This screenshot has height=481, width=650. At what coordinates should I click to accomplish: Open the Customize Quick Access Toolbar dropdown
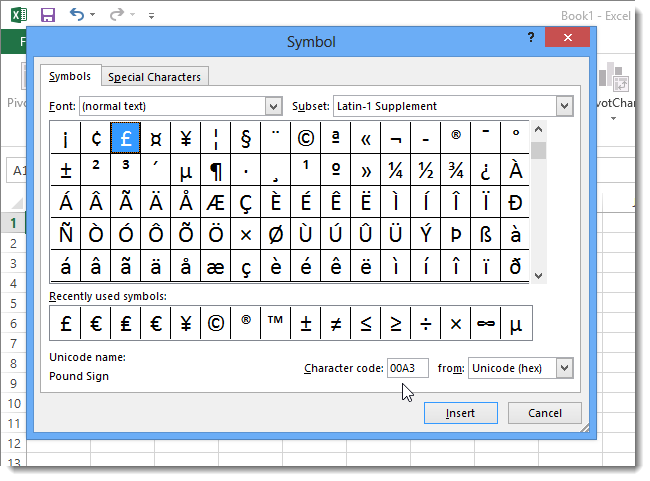pyautogui.click(x=151, y=16)
